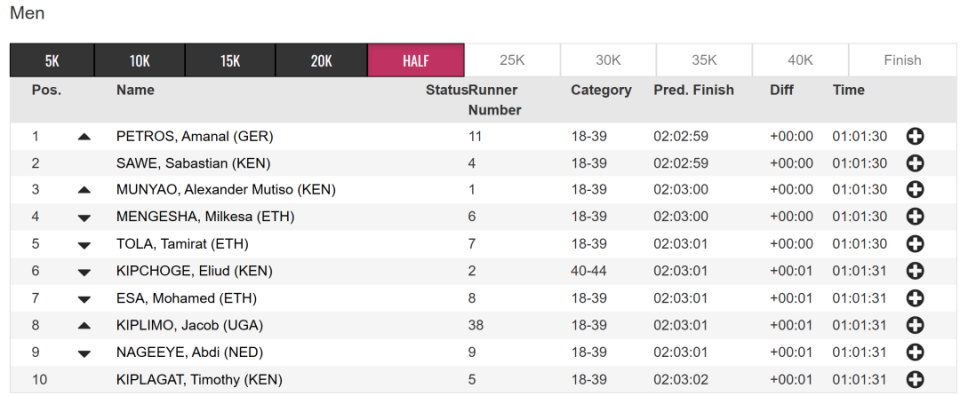960x396 pixels.
Task: Expand NAGEEYE, Abdi row with plus icon
Action: (x=915, y=353)
